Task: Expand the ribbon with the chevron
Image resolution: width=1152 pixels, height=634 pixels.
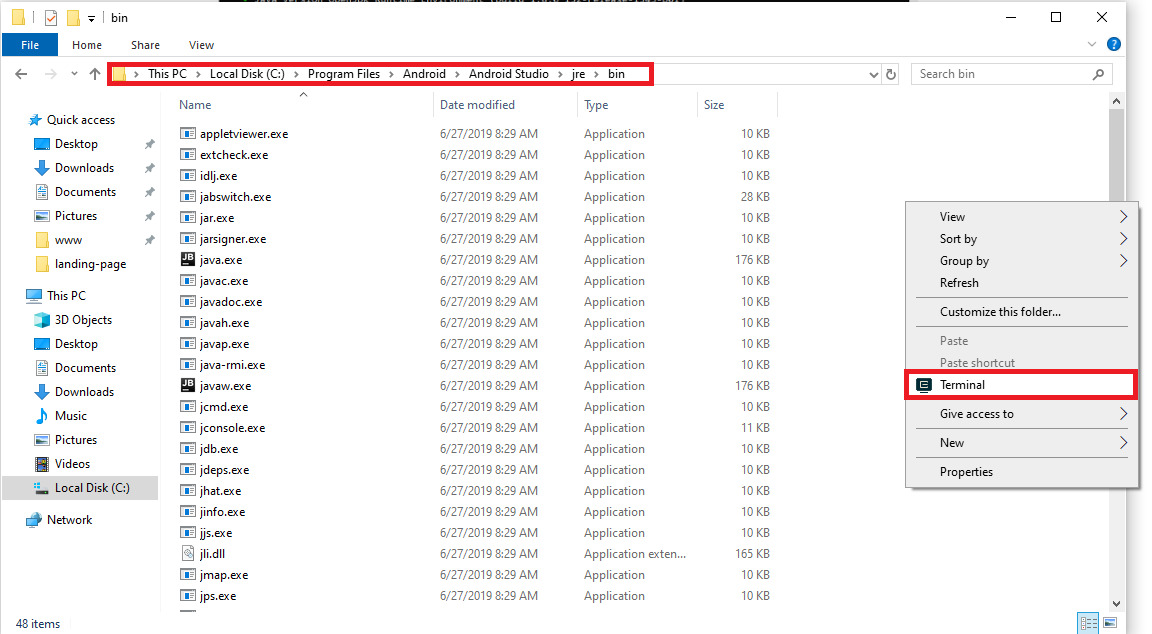Action: pyautogui.click(x=1092, y=45)
